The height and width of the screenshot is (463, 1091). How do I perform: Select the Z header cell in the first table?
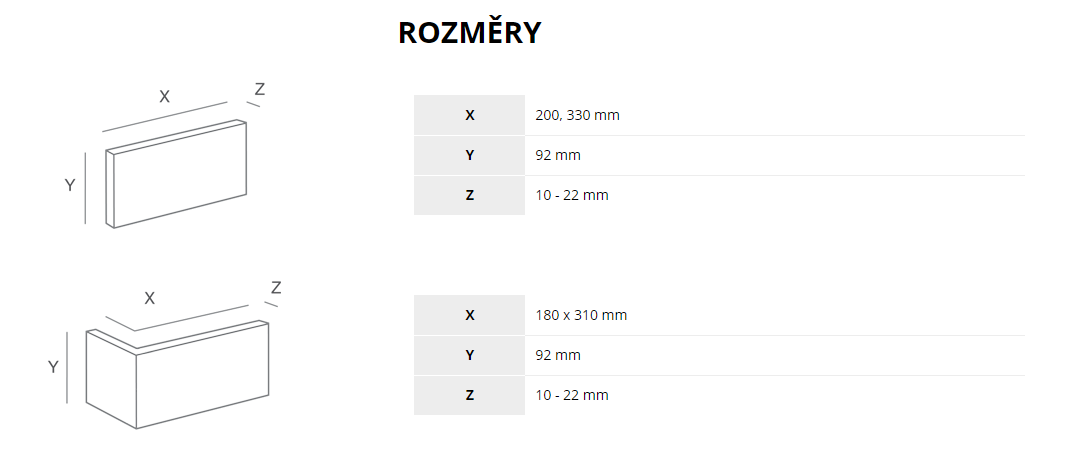pyautogui.click(x=470, y=195)
